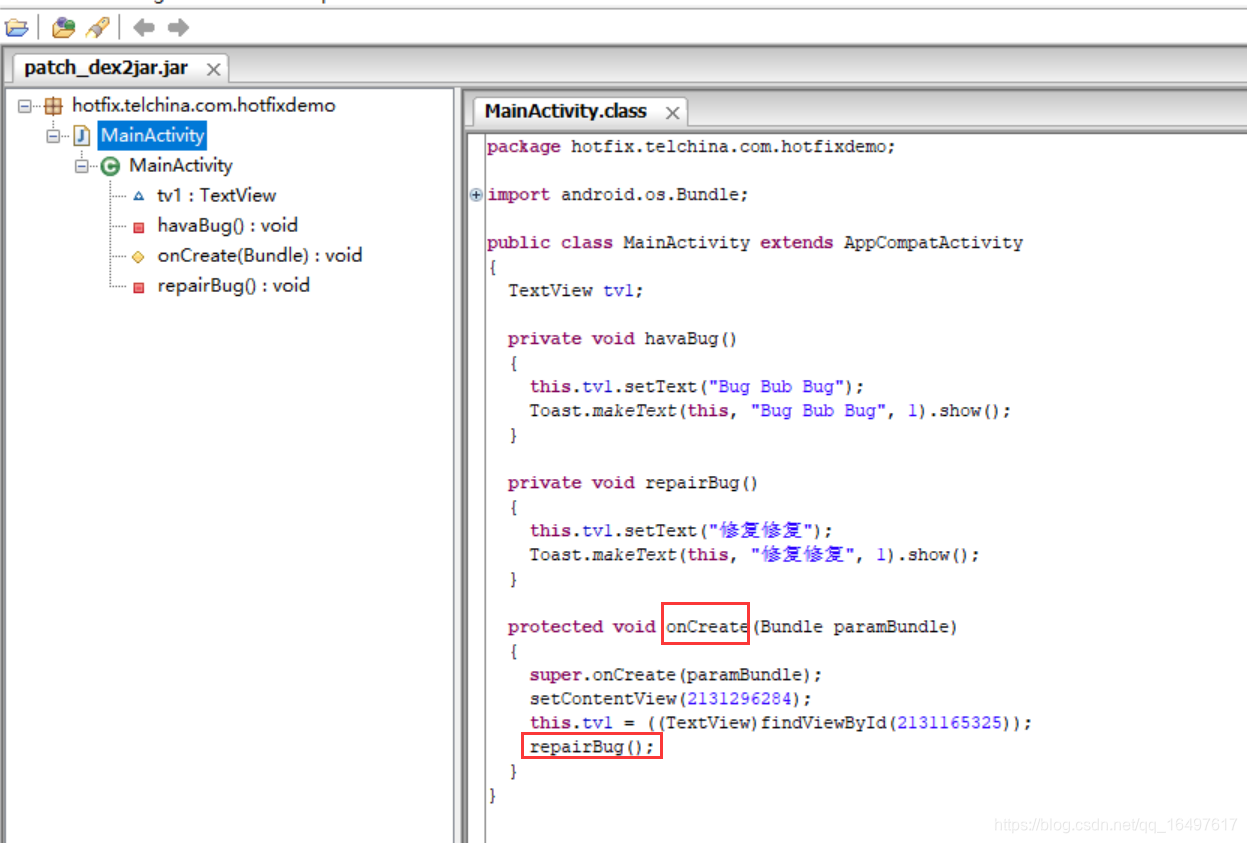Select the Open File folder icon
Image resolution: width=1247 pixels, height=843 pixels.
click(17, 27)
